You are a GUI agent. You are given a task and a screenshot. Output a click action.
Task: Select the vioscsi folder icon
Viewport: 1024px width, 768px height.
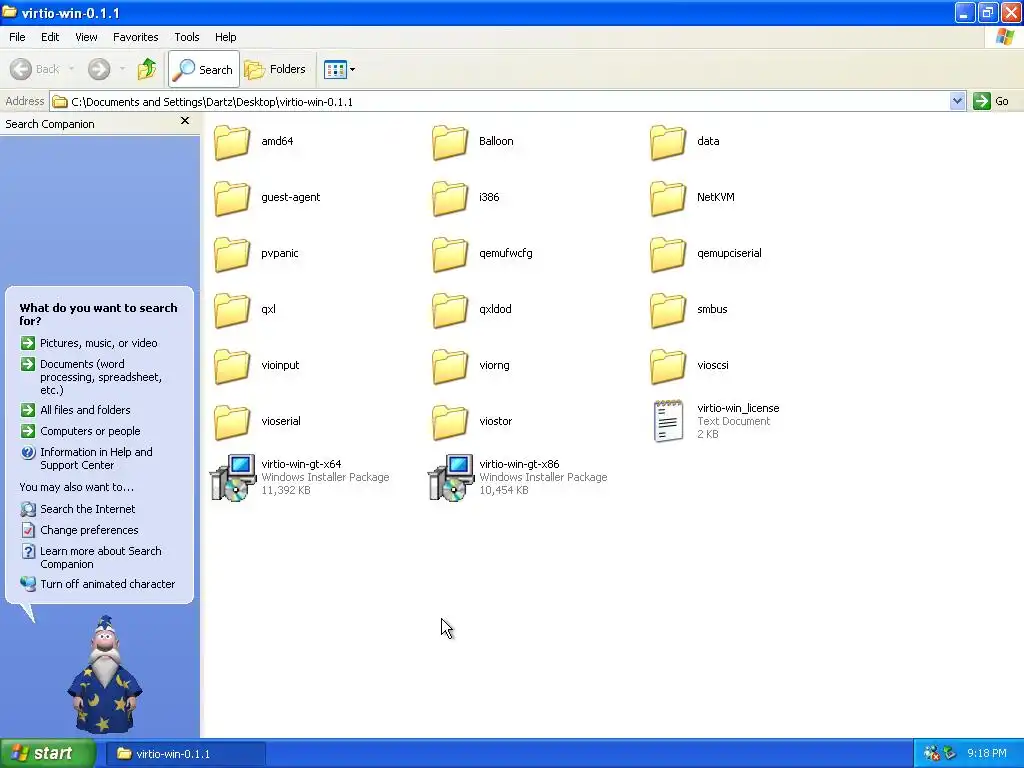pos(668,366)
